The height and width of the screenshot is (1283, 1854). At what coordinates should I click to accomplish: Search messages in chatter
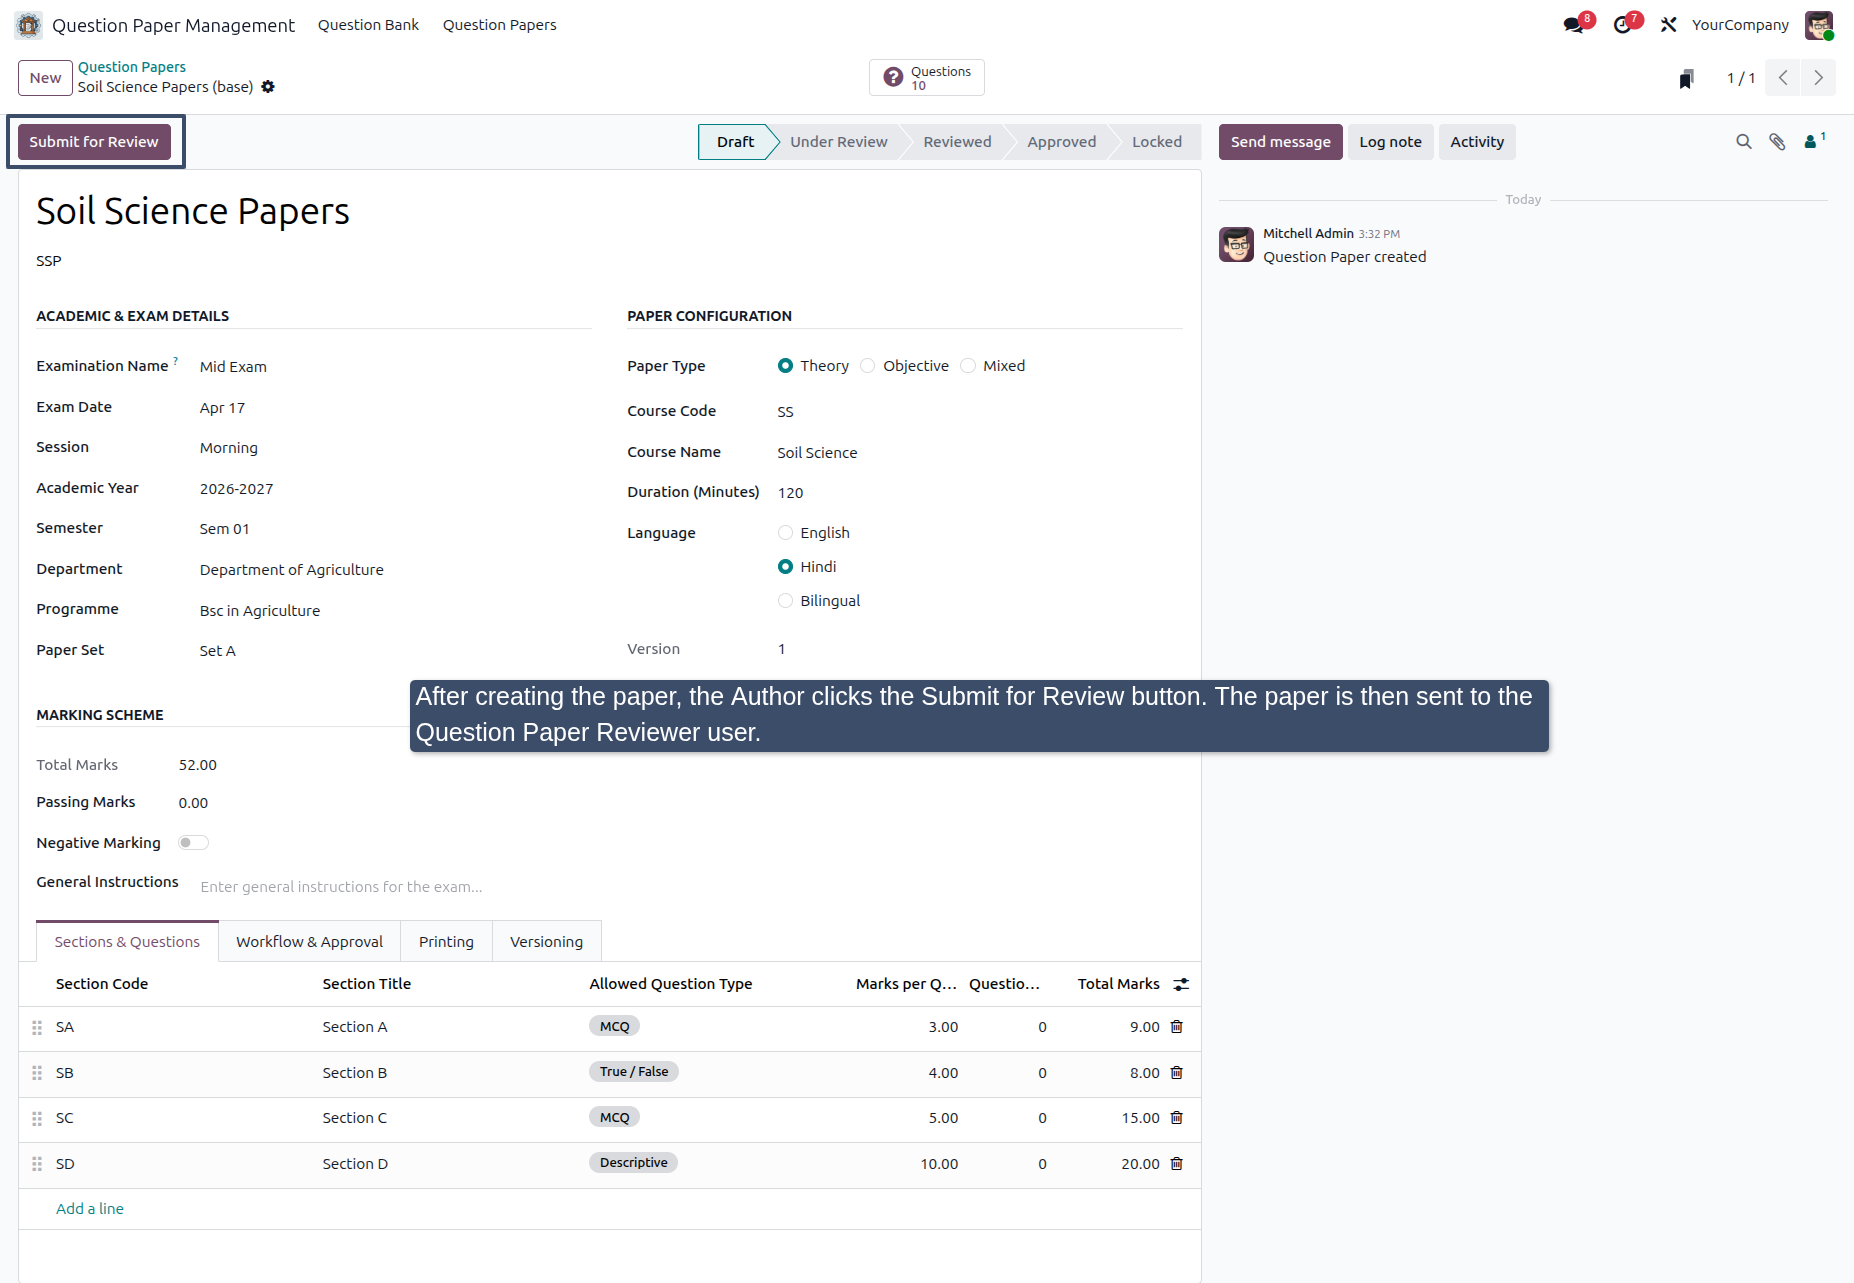[1744, 142]
